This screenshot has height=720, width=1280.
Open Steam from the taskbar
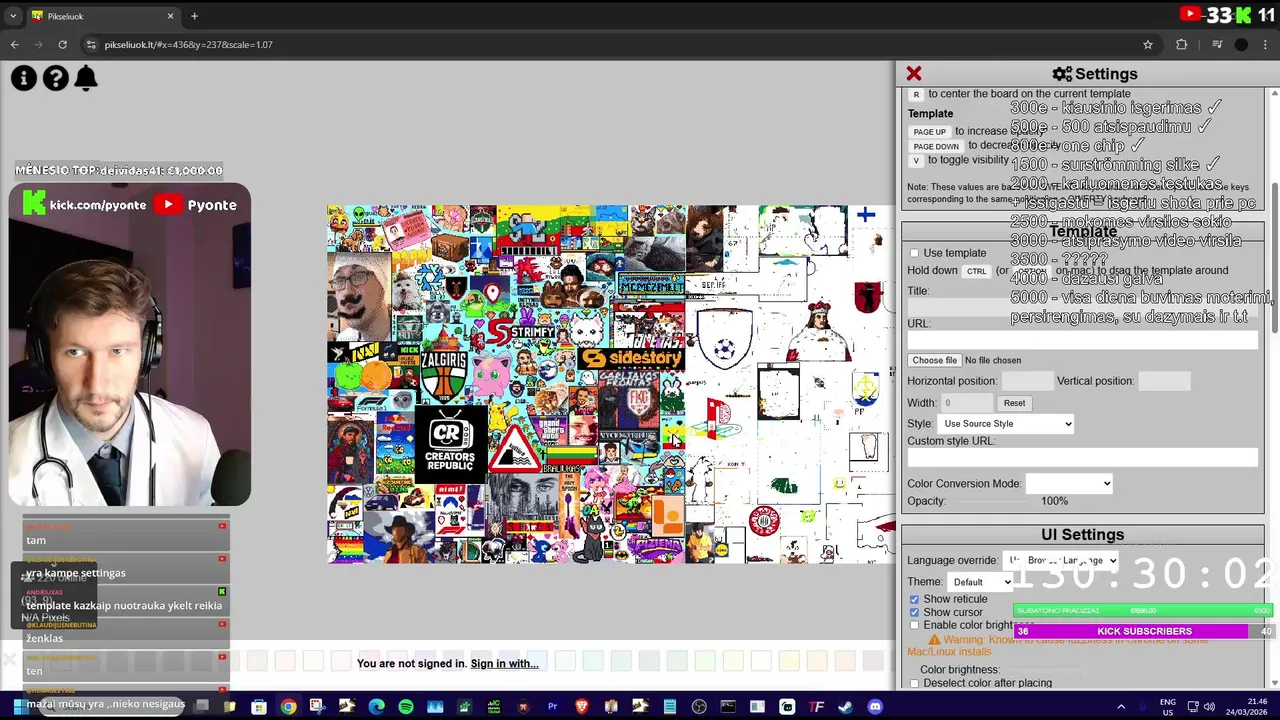(x=846, y=707)
